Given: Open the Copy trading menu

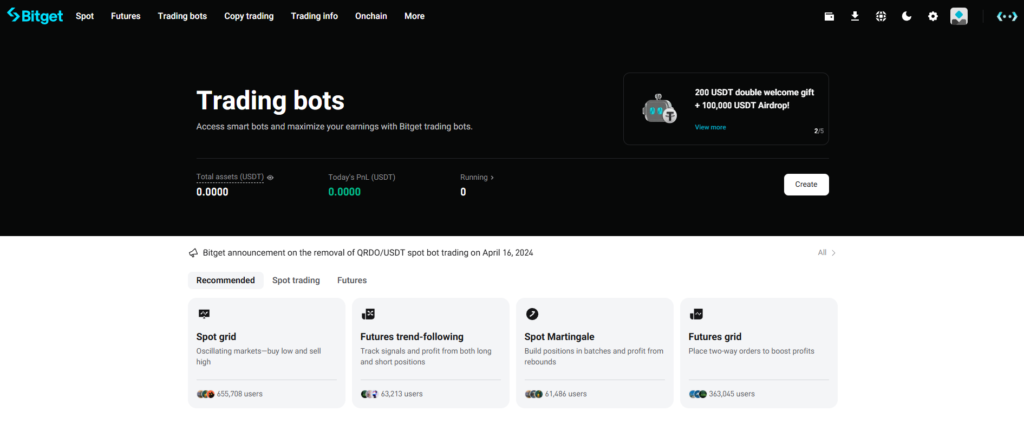Looking at the screenshot, I should click(x=249, y=16).
